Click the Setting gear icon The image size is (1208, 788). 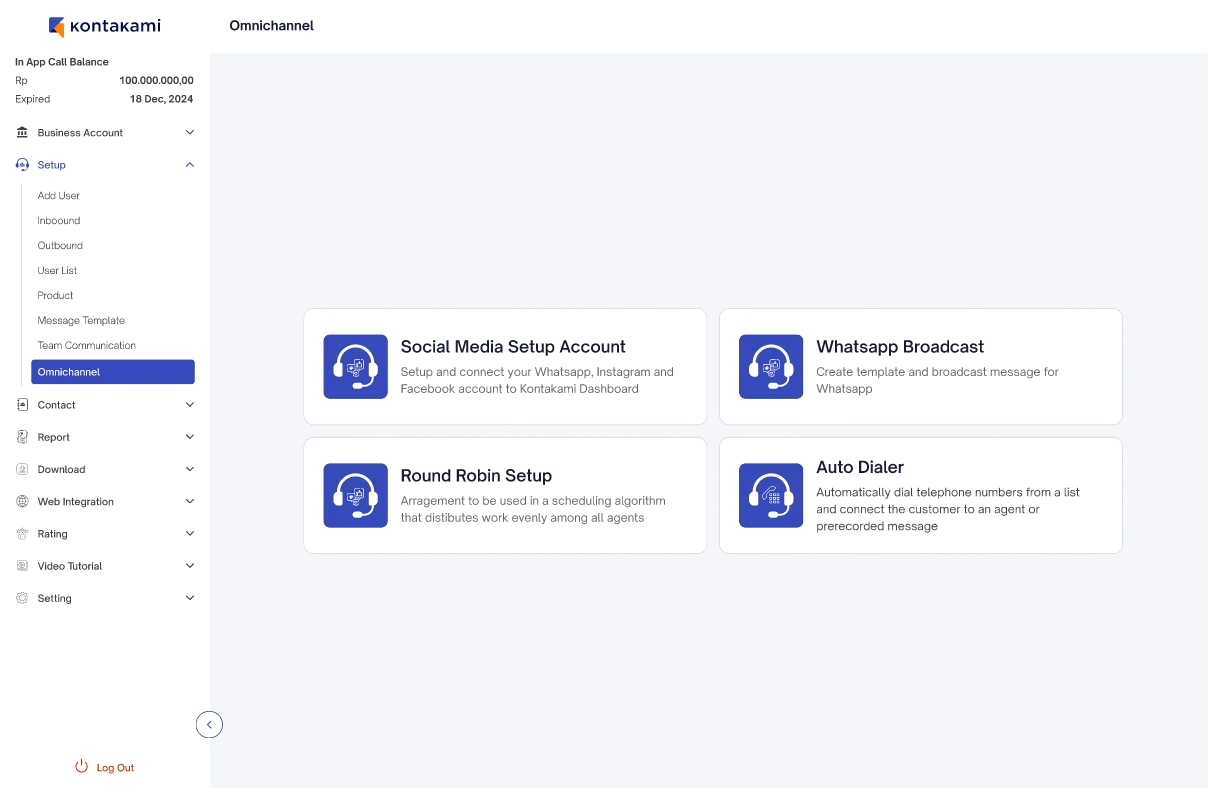[23, 598]
